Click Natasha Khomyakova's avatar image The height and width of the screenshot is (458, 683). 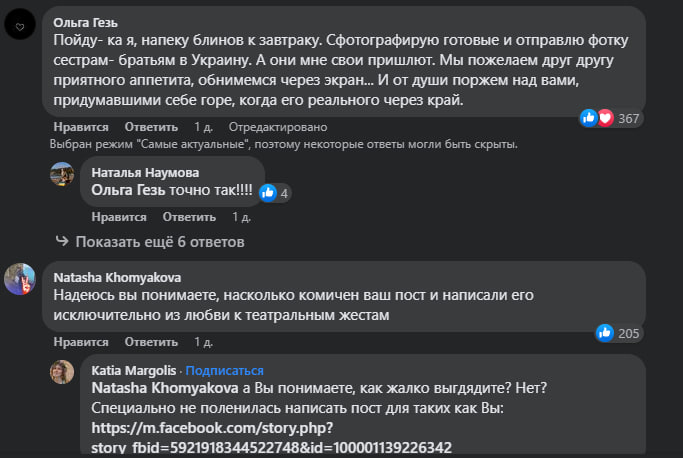pyautogui.click(x=21, y=280)
